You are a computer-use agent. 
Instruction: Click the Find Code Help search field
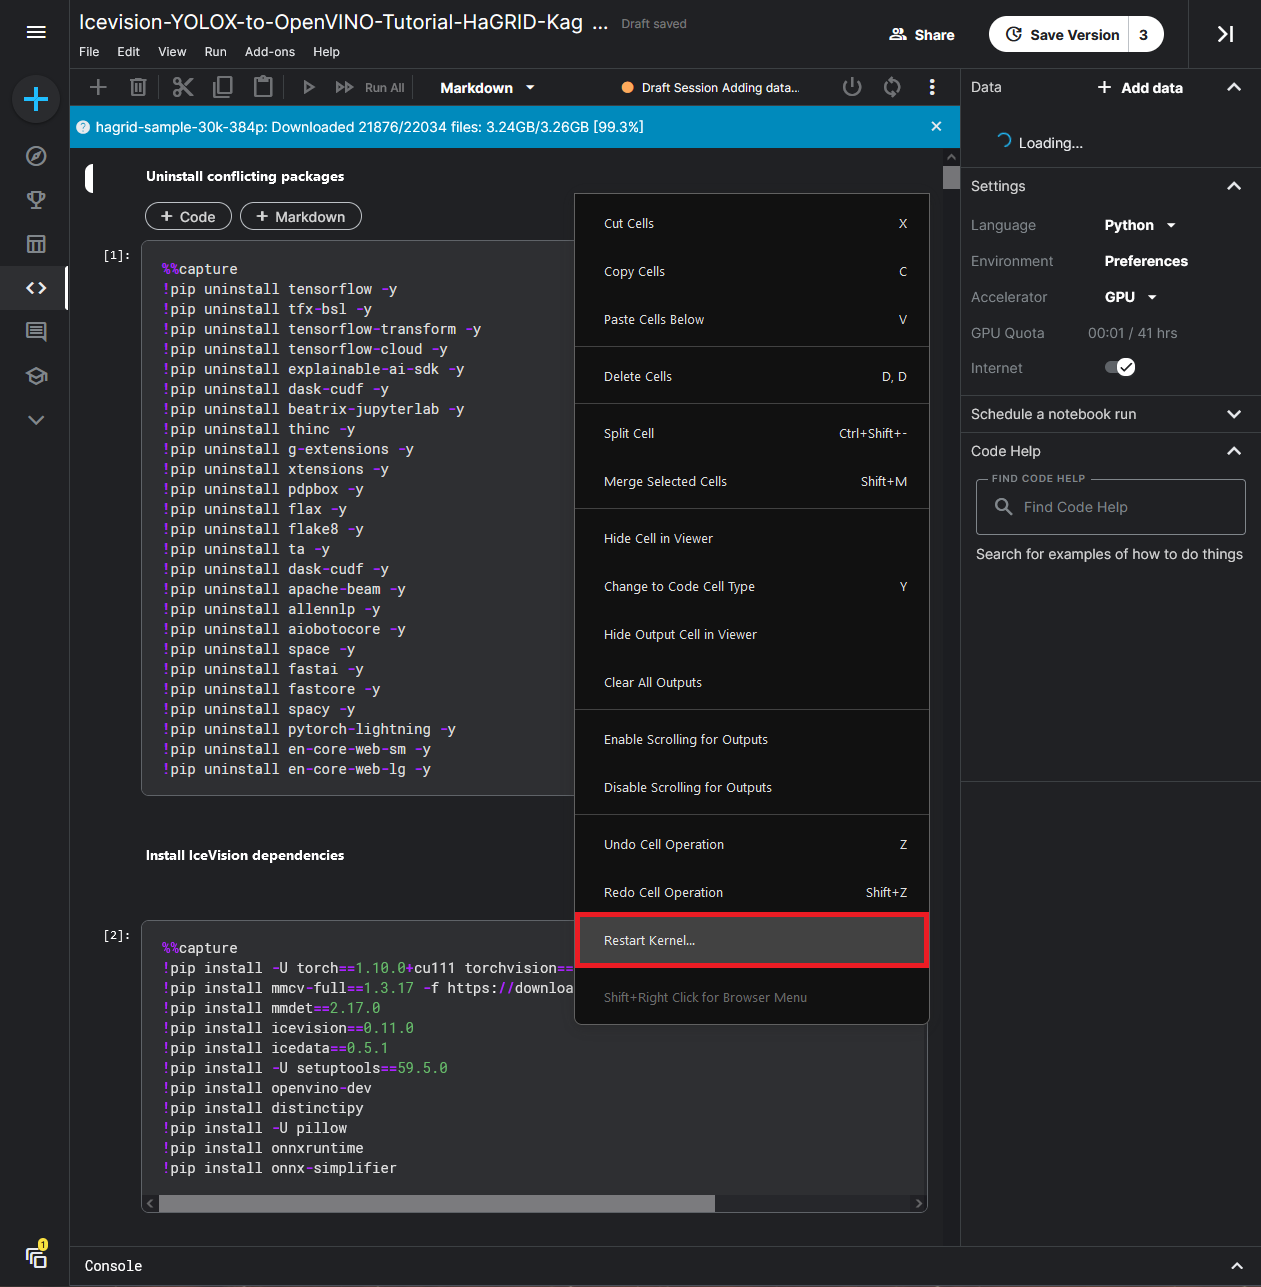coord(1110,507)
